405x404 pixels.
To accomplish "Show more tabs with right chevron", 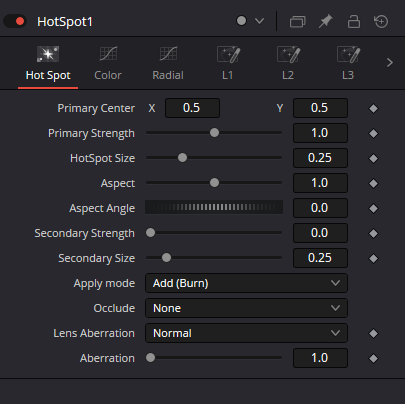I will pos(390,63).
